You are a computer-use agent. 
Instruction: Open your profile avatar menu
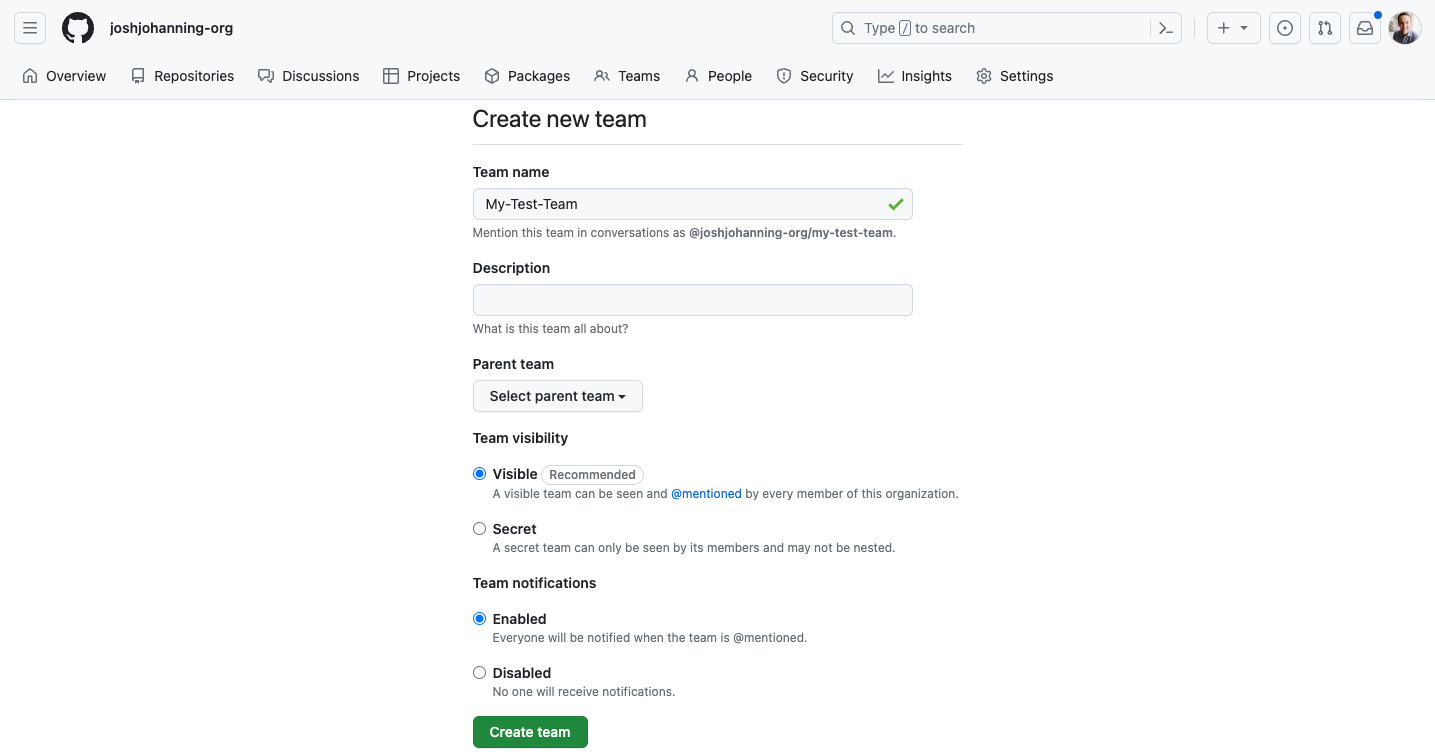pyautogui.click(x=1404, y=28)
